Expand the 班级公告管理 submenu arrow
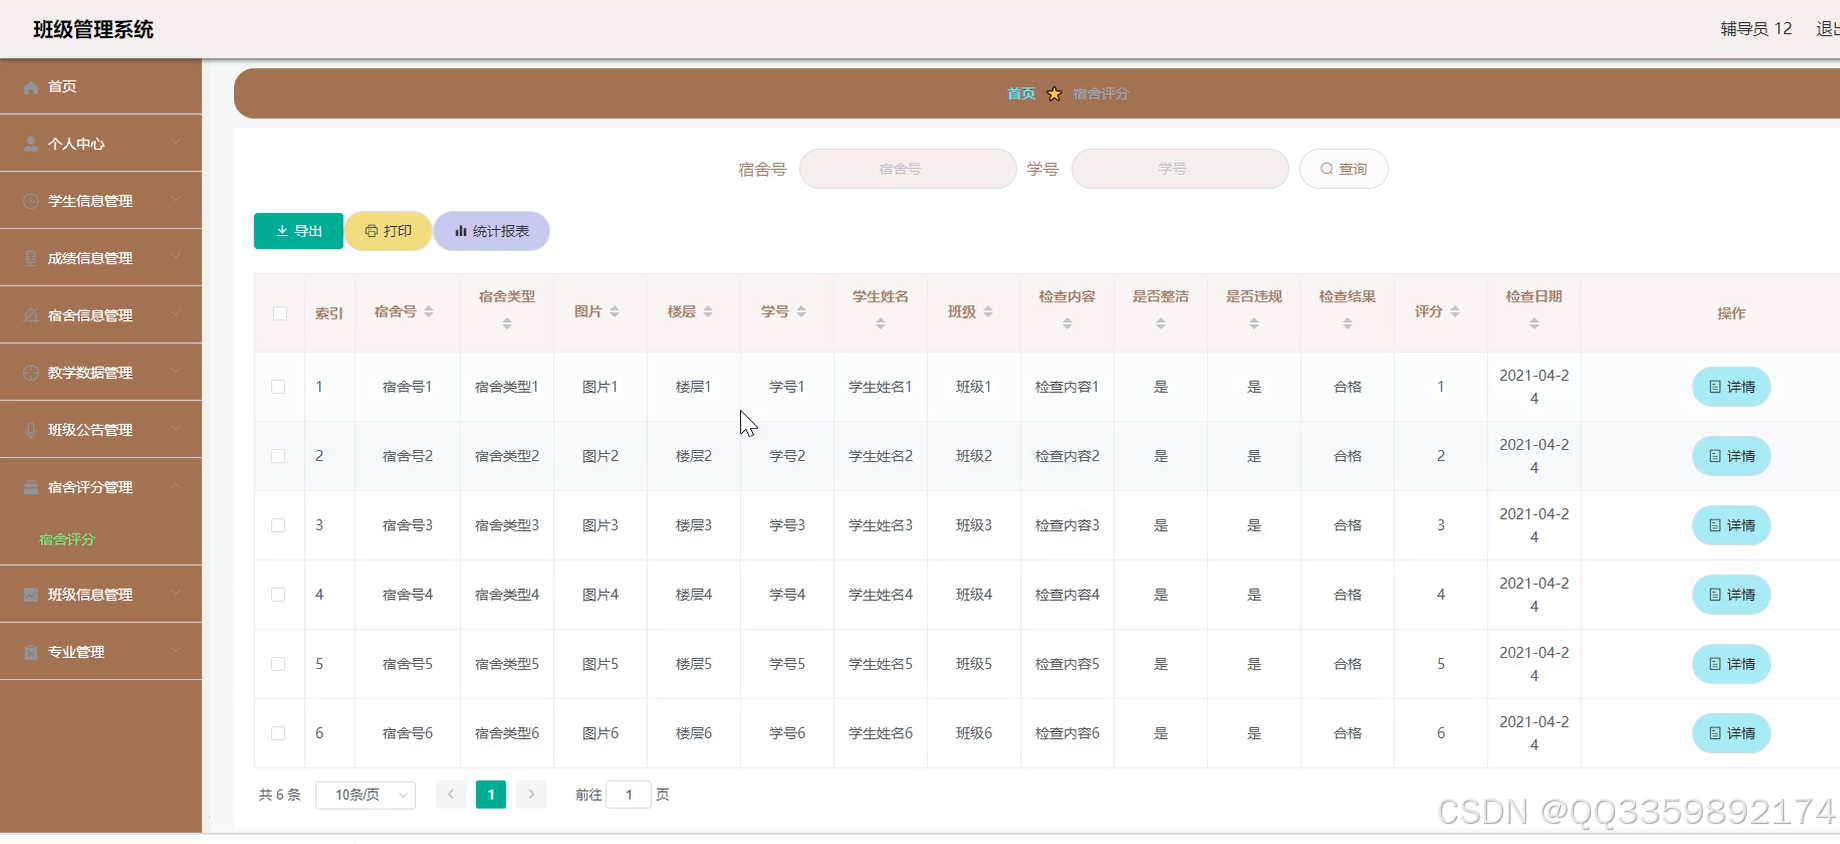Image resolution: width=1840 pixels, height=844 pixels. [176, 428]
